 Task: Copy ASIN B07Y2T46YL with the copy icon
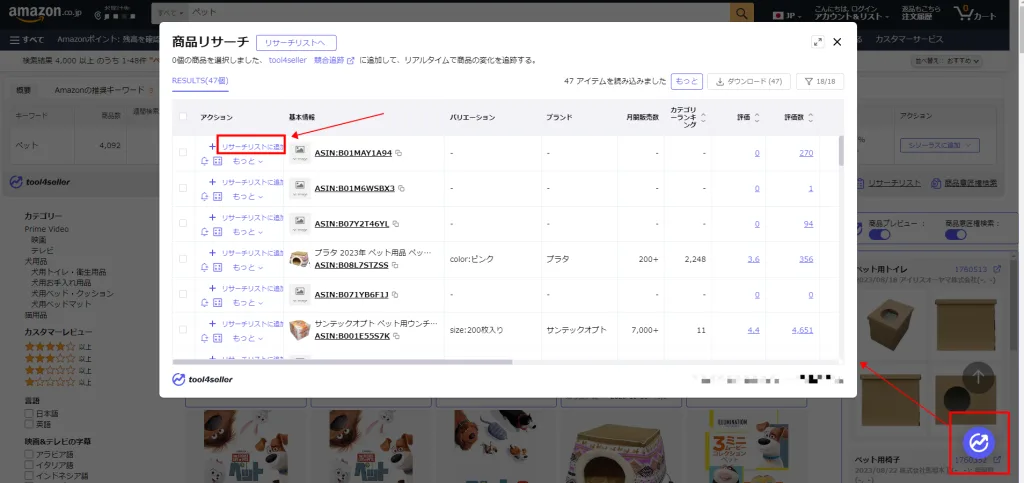pos(396,224)
